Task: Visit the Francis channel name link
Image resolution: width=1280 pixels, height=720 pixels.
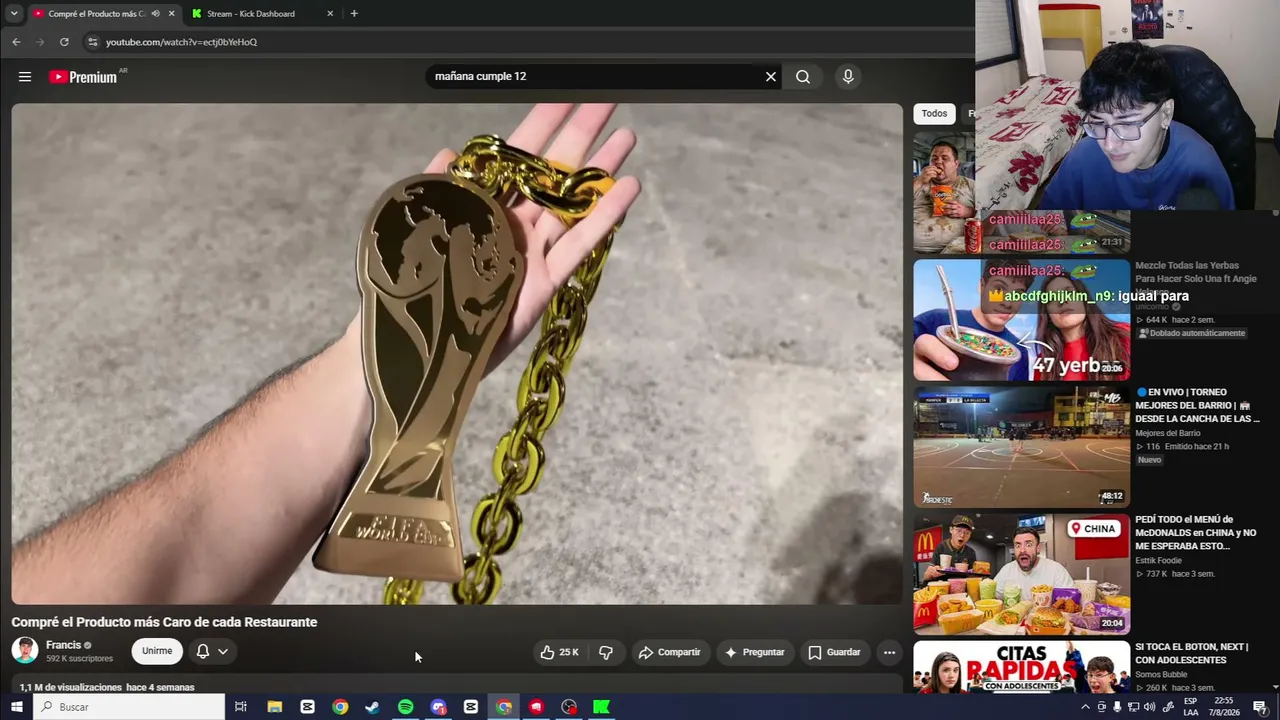Action: coord(63,645)
